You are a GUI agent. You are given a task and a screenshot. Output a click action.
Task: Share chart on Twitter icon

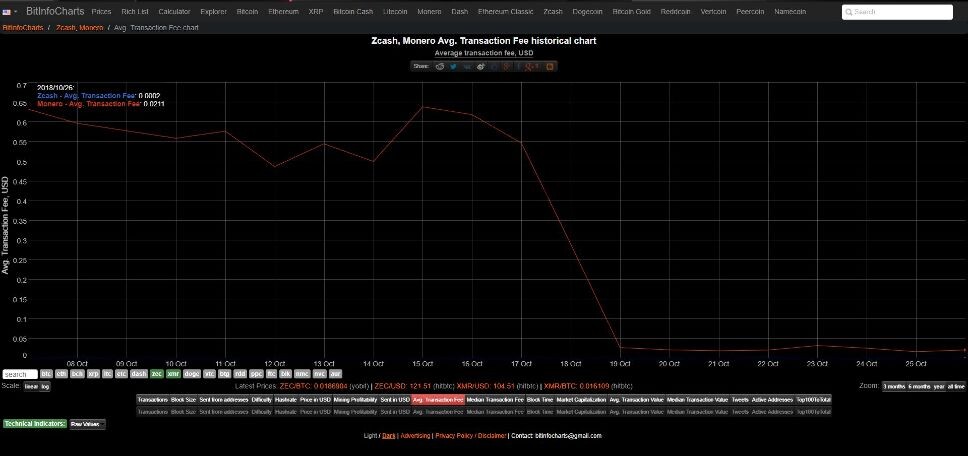point(453,67)
